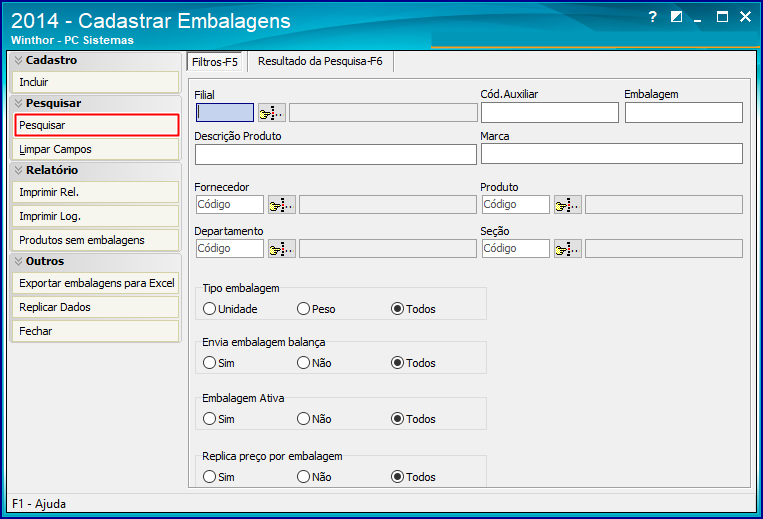Click the contrast toggle icon in title bar
Screen dimensions: 763x519
(x=676, y=17)
